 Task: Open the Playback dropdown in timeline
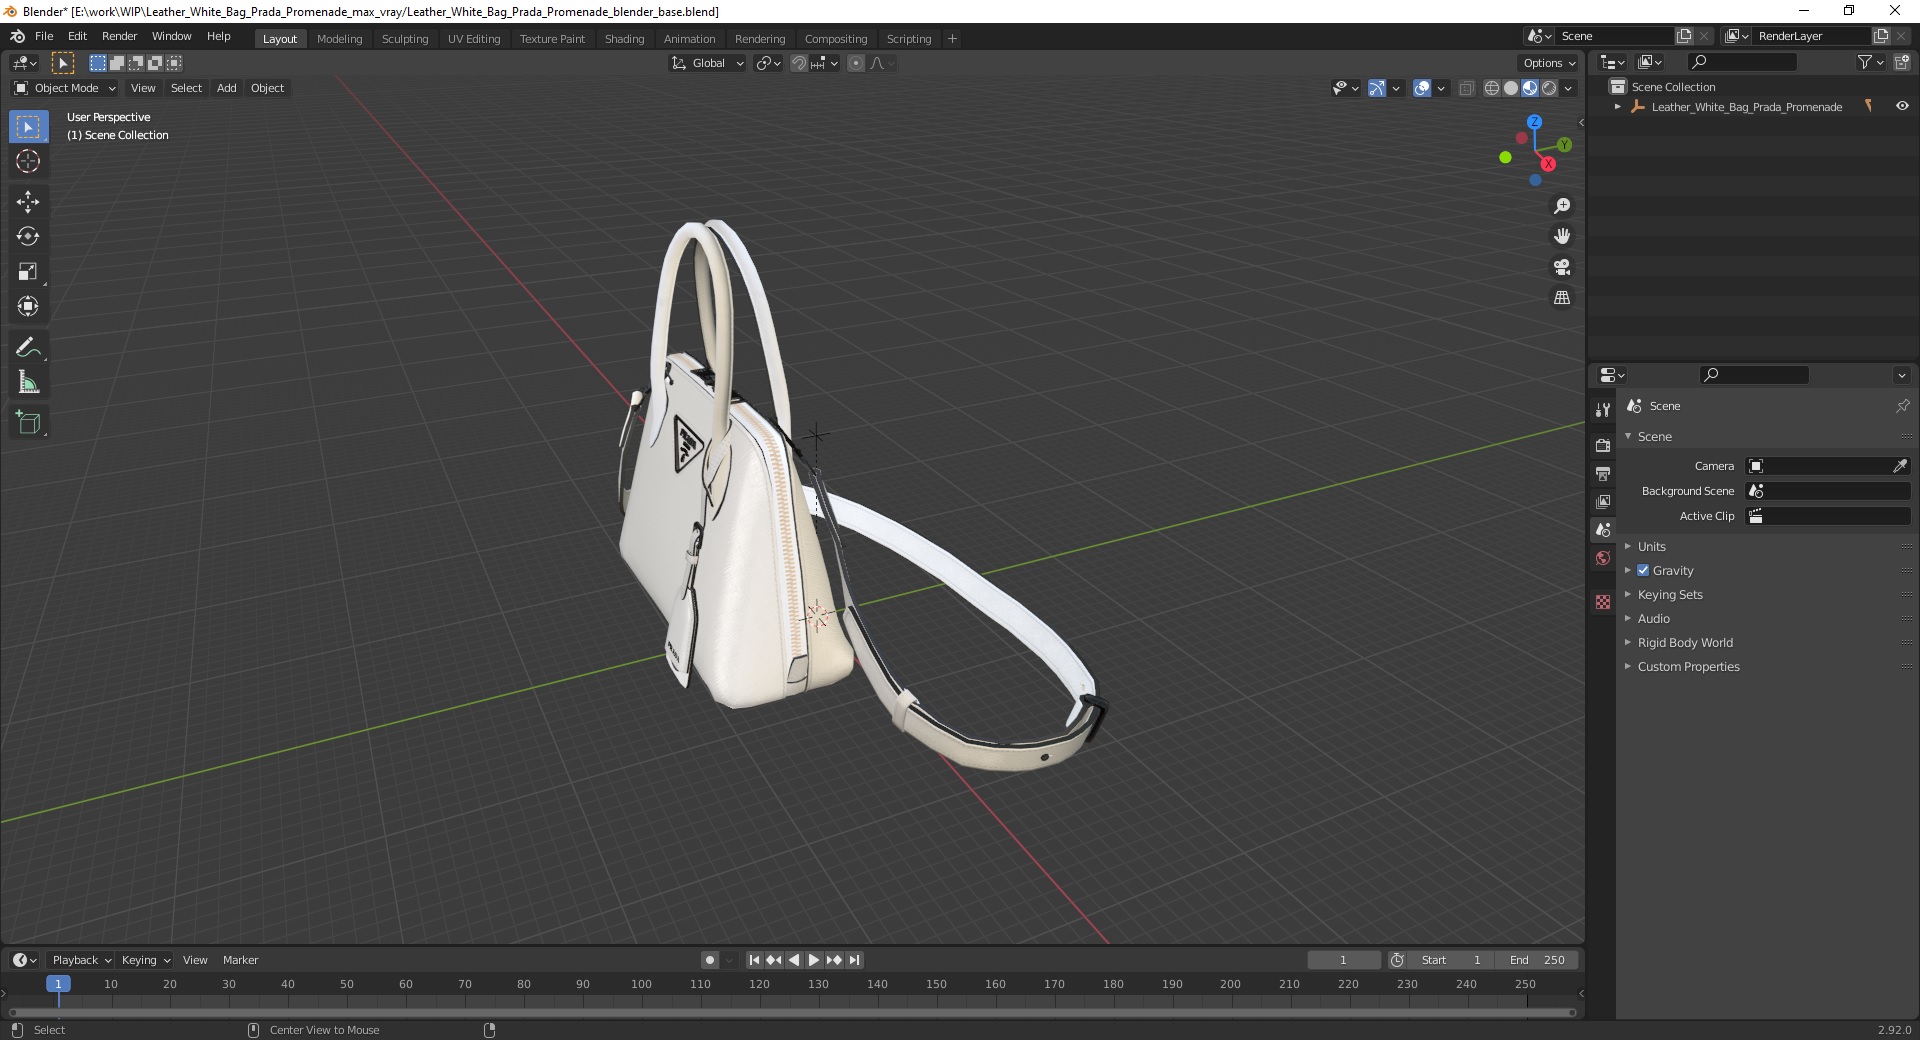click(81, 960)
